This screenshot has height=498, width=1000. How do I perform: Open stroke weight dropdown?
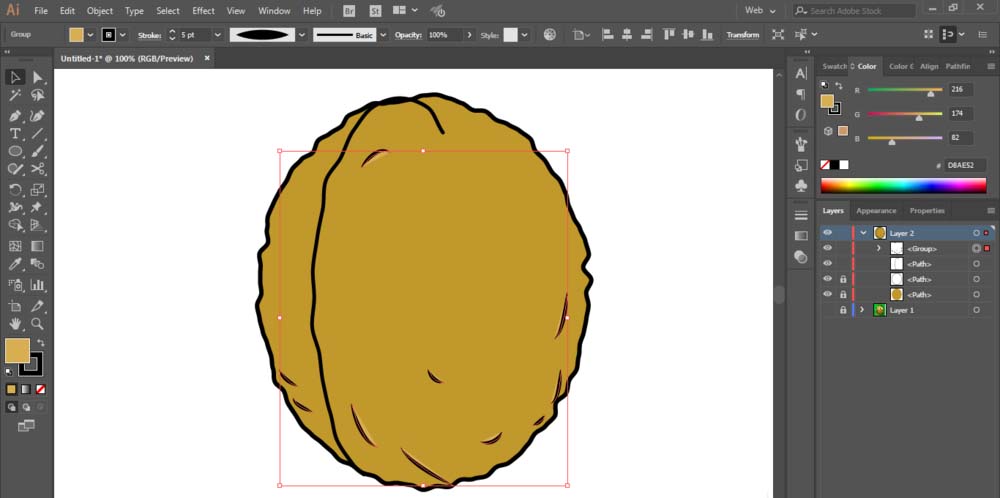217,34
